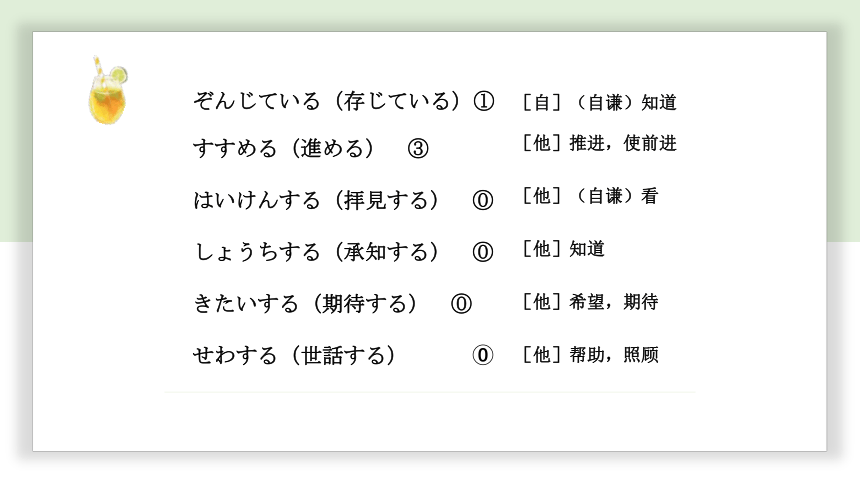Select the word せわする（世話する）
The image size is (860, 484).
tap(295, 354)
